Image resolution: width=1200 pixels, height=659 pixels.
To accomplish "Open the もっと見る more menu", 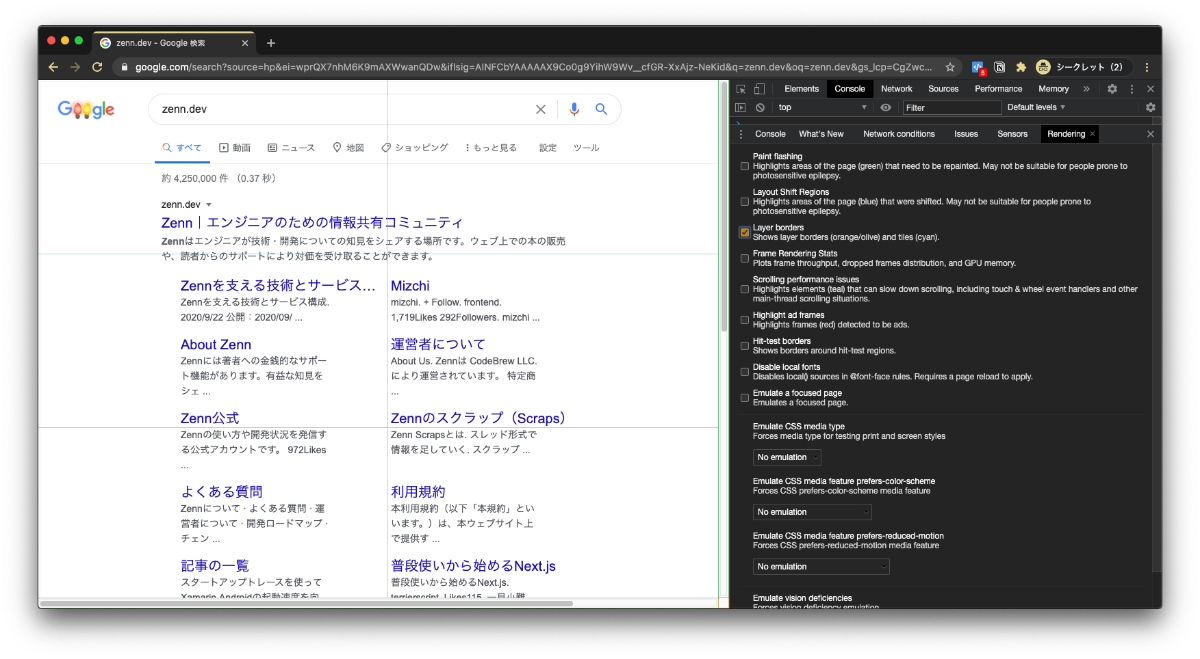I will pos(491,148).
